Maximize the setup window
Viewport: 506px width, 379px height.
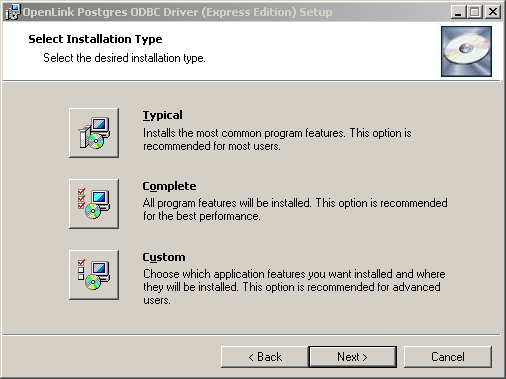click(x=475, y=12)
